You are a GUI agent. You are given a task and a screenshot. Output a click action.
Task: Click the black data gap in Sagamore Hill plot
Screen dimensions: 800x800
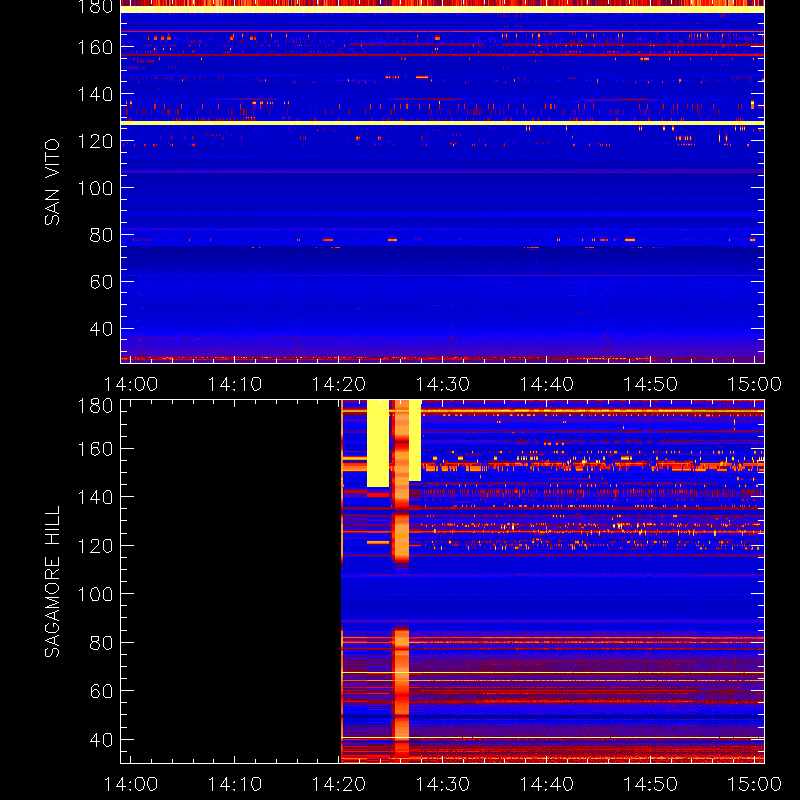[231, 581]
